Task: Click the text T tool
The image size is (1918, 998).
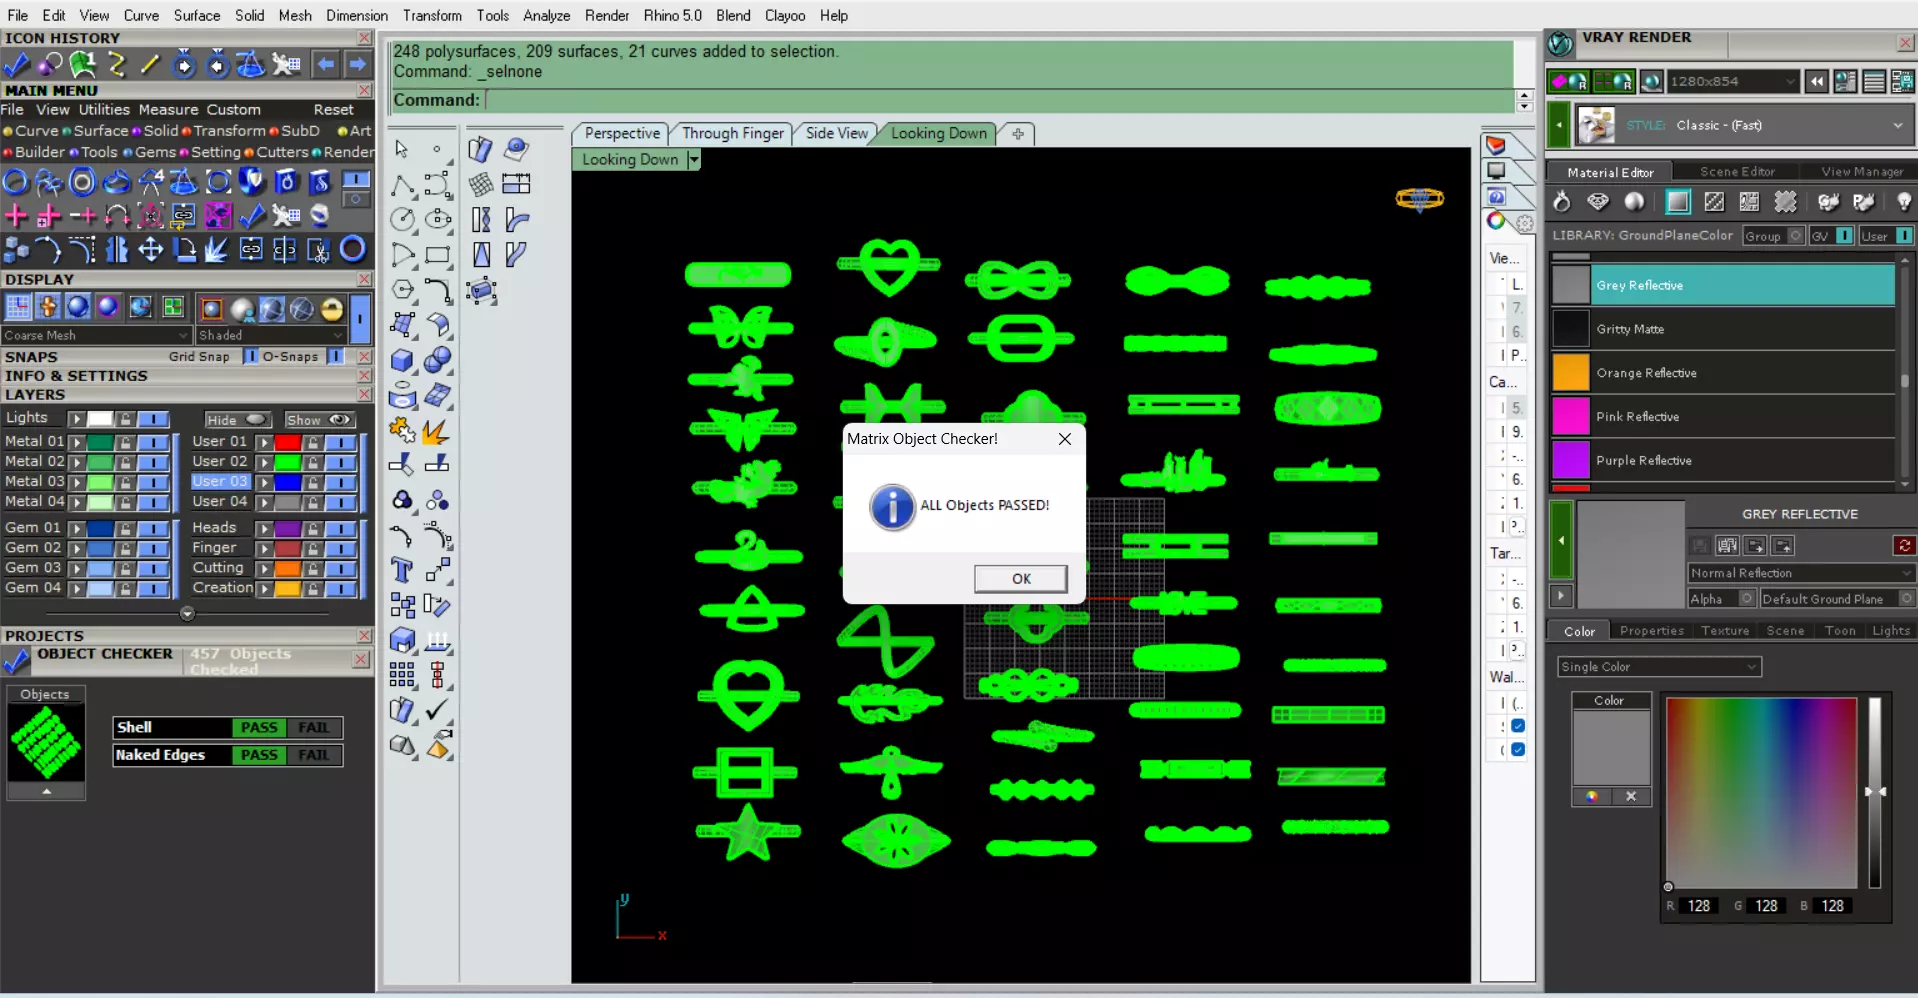Action: (402, 570)
